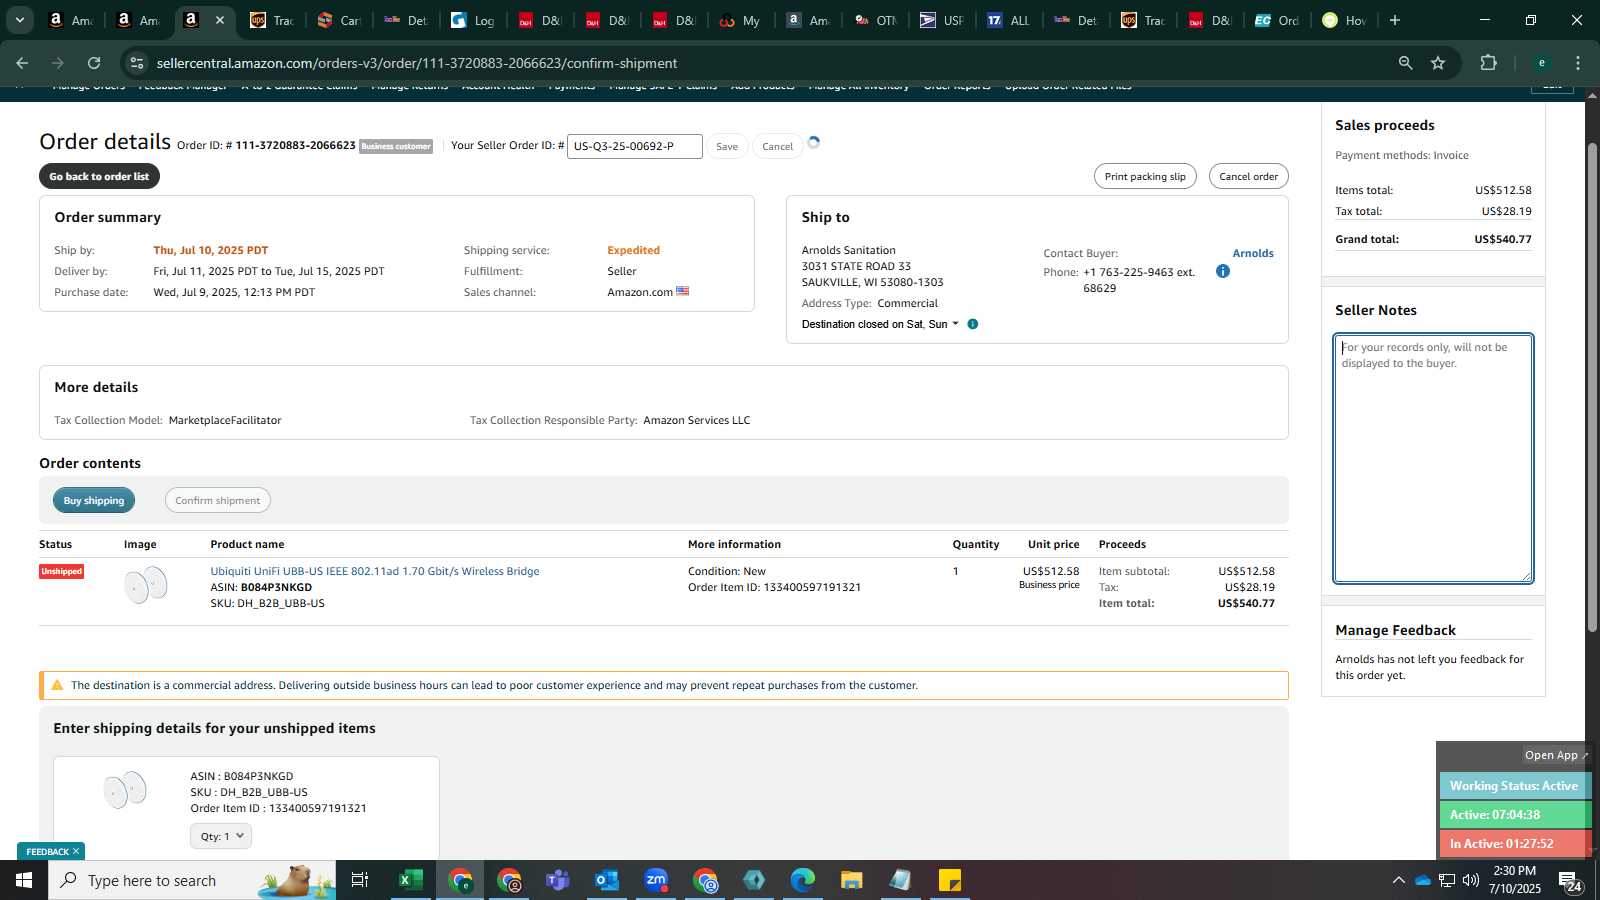Screen dimensions: 1600x900
Task: Switch to the Hov browser tab
Action: coord(1344,20)
